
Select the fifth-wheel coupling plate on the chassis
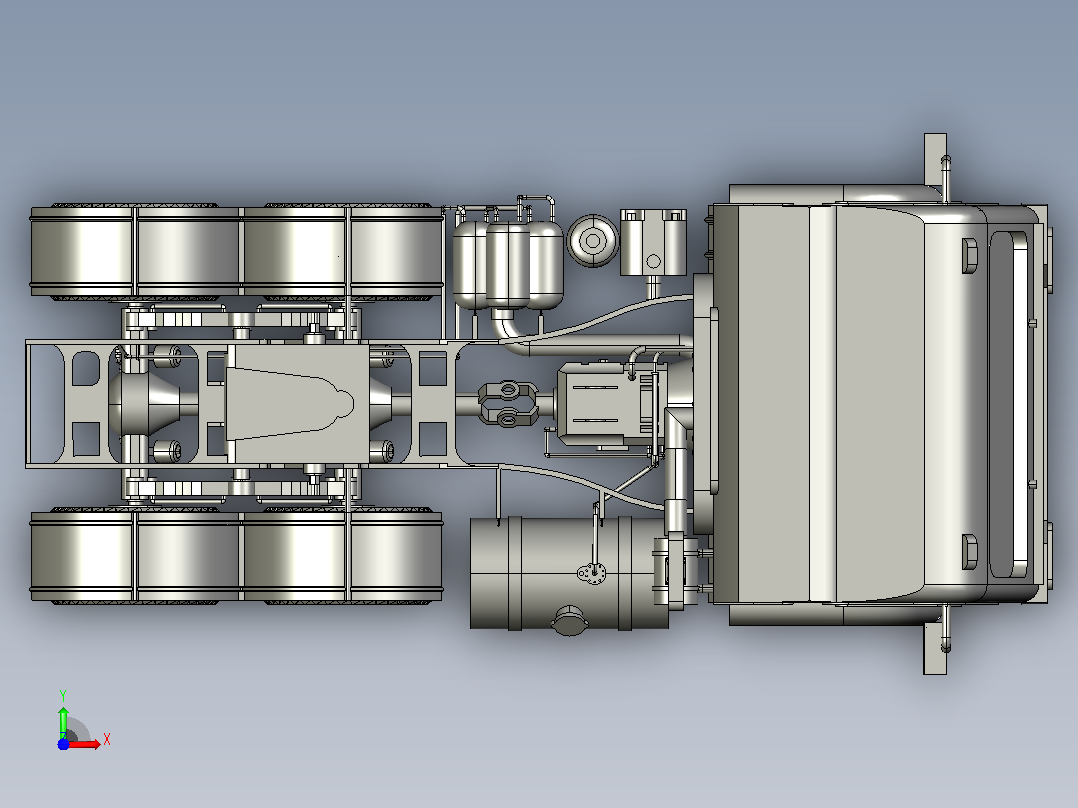click(296, 404)
